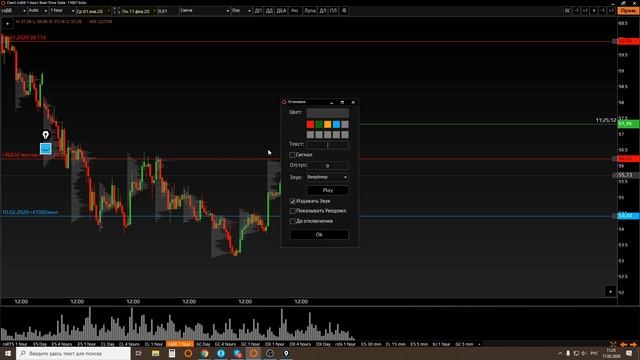Click the ДД toolbar button
640x360 pixels.
269,11
